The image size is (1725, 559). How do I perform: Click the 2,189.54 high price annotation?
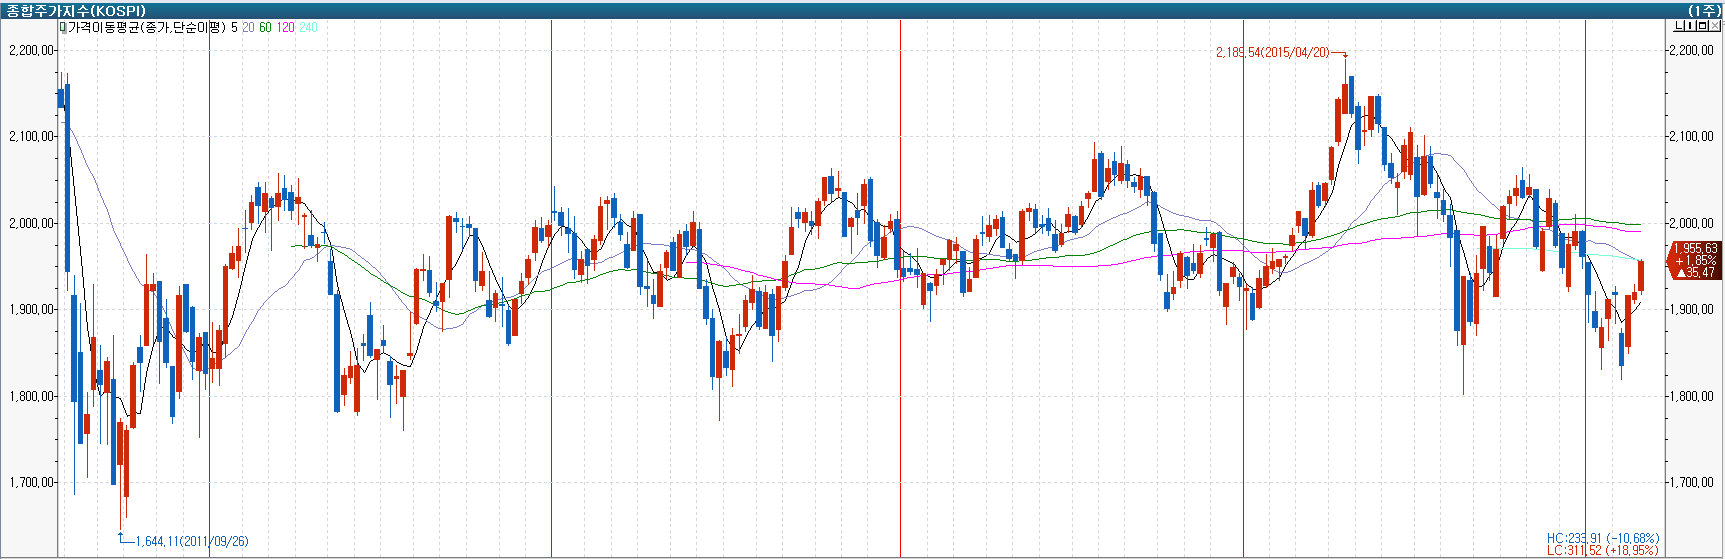1273,52
